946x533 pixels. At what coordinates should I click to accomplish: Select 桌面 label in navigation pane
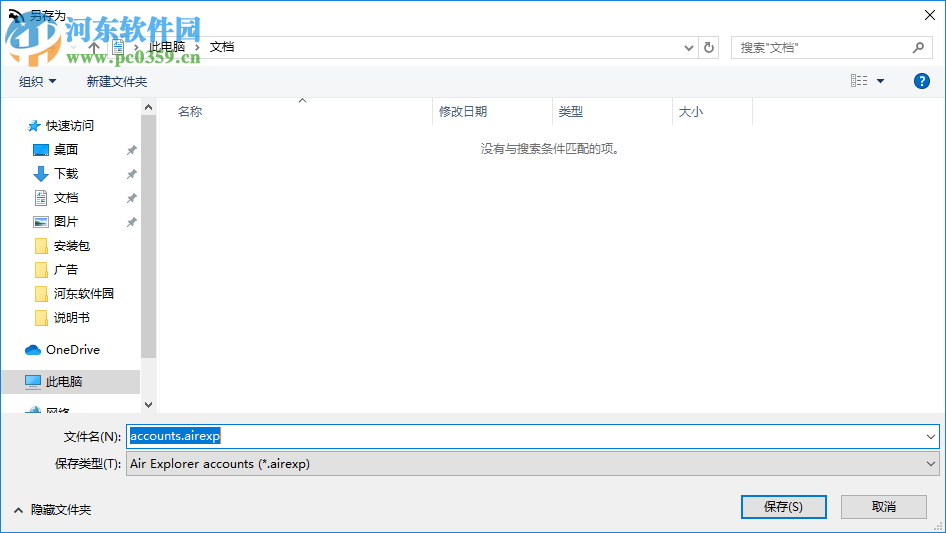coord(66,150)
